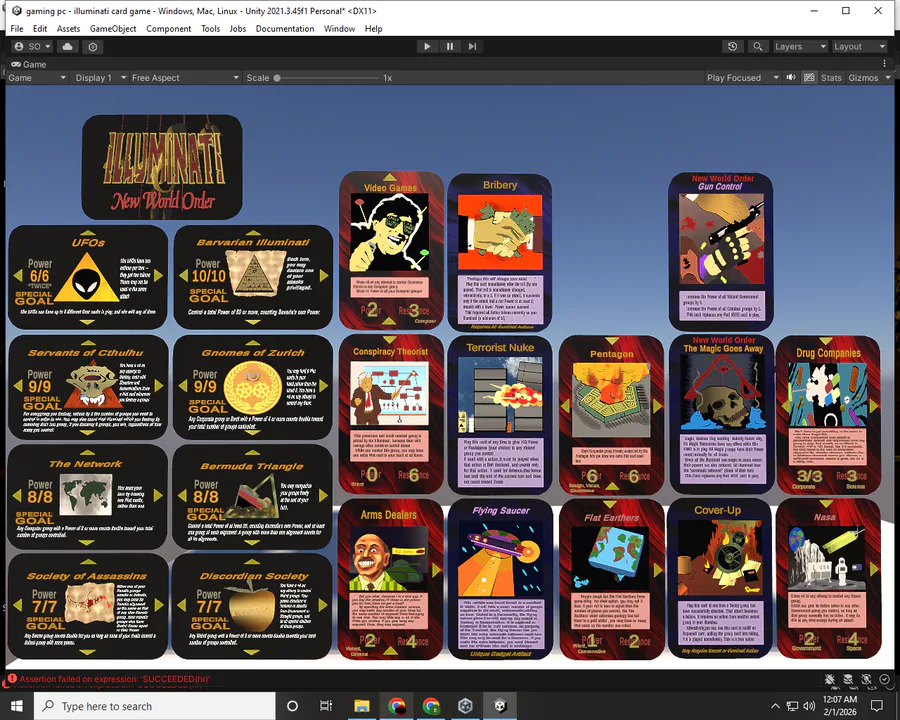Open the Layout dropdown
This screenshot has height=720, width=900.
pyautogui.click(x=859, y=47)
